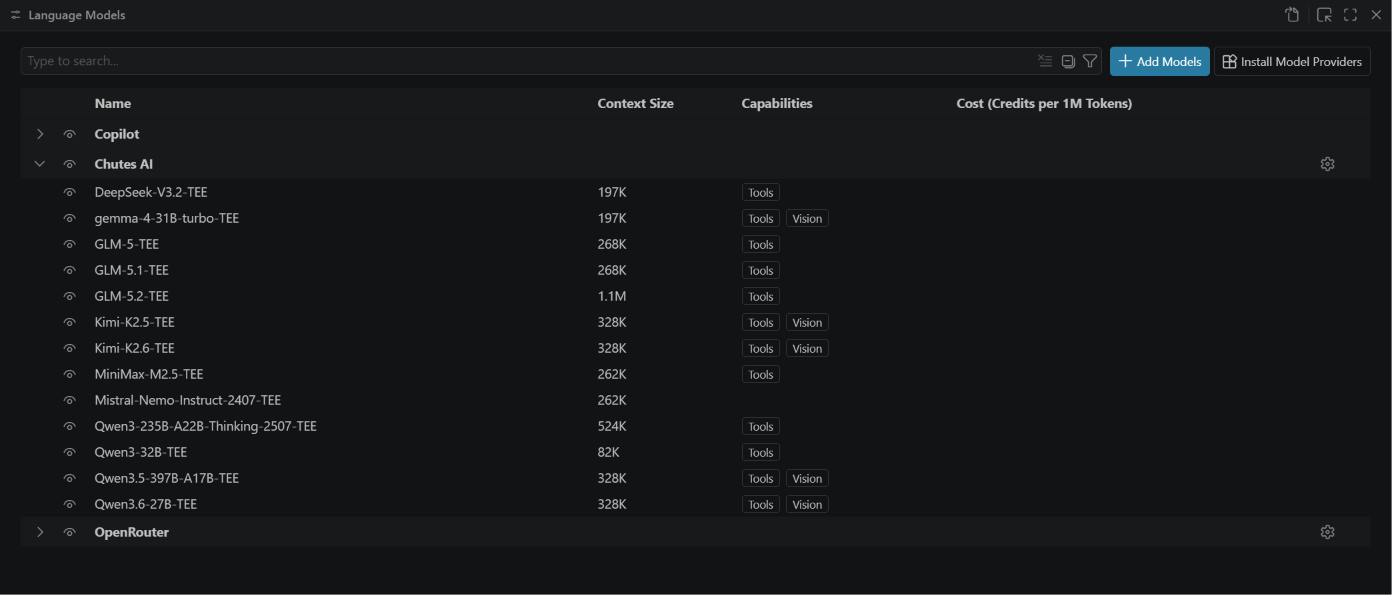Toggle eye icon for Qwen3-235B-A22B-Thinking-2507-TEE
1392x595 pixels.
70,426
